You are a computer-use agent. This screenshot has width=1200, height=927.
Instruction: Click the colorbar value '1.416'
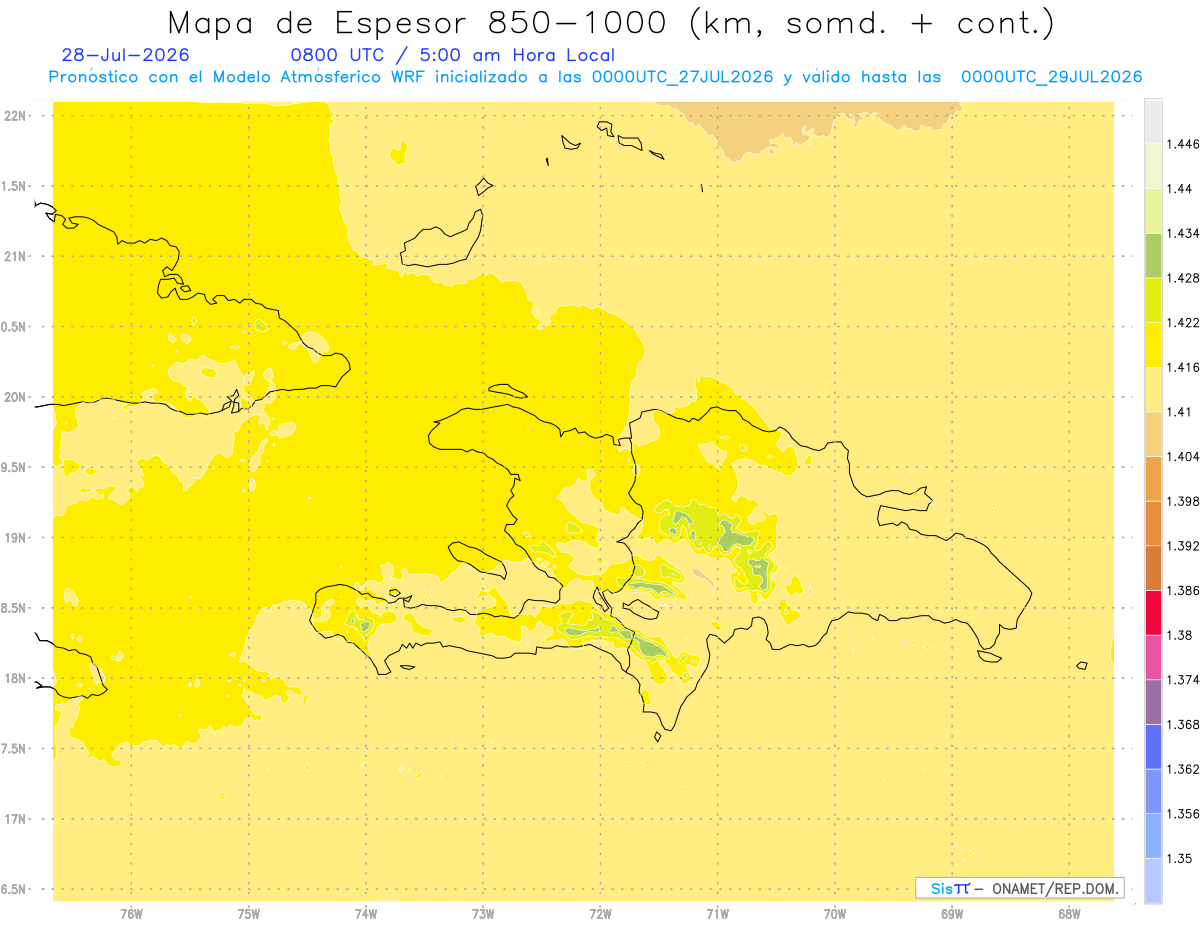[1183, 367]
